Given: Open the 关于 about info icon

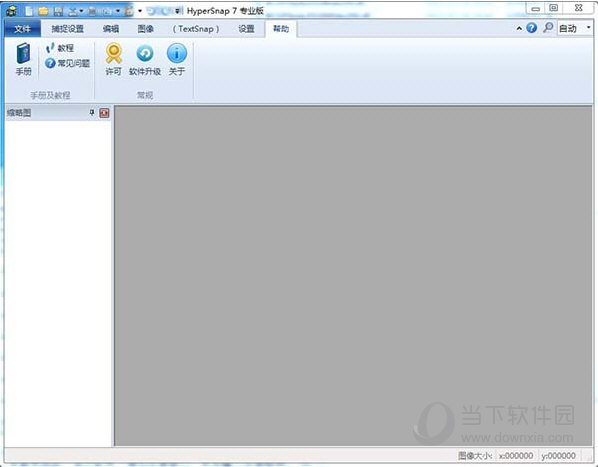Looking at the screenshot, I should coord(177,59).
